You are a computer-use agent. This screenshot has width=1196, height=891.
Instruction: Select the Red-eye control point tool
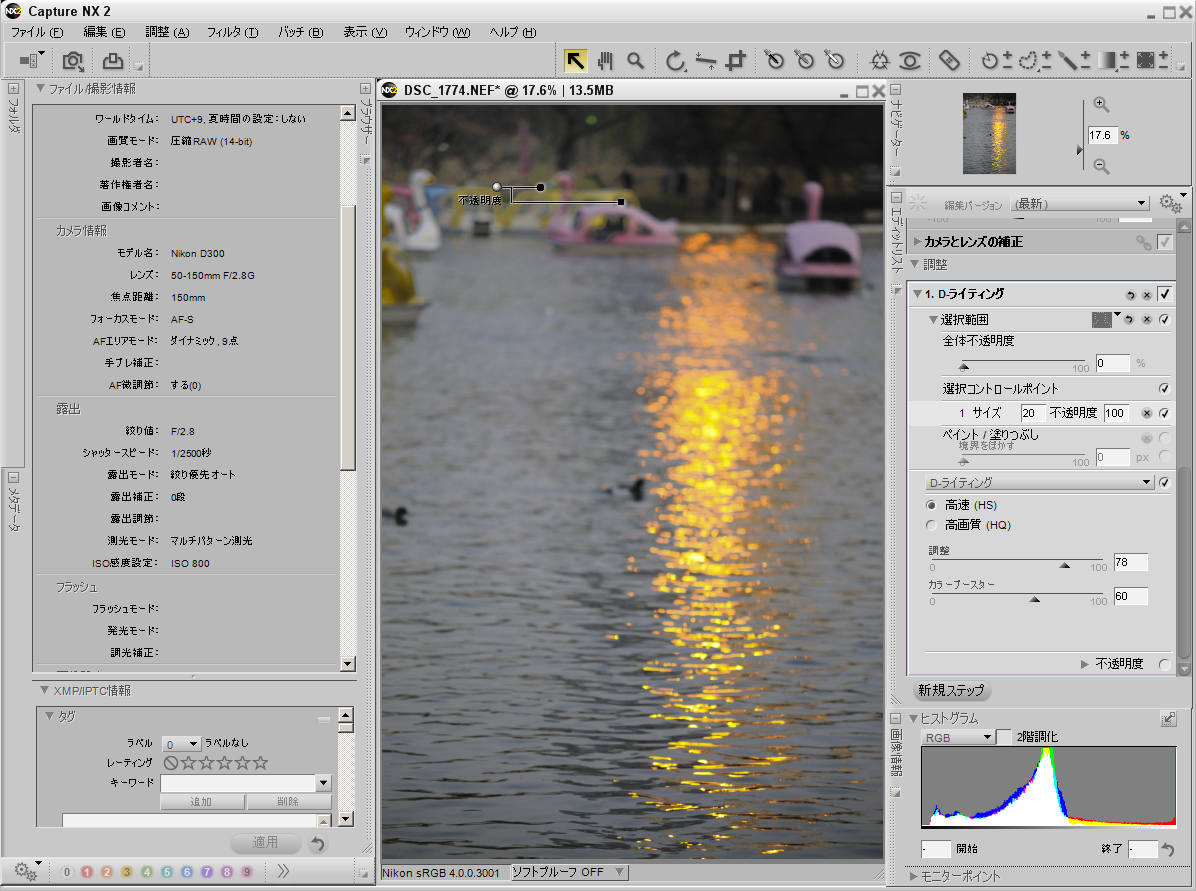[911, 60]
